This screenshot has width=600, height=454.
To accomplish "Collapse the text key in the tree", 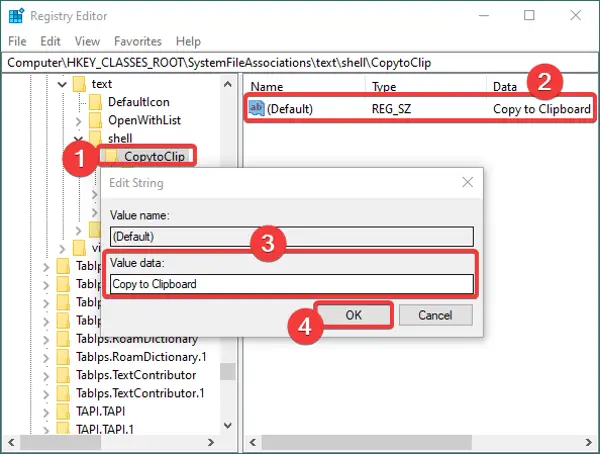I will [62, 84].
